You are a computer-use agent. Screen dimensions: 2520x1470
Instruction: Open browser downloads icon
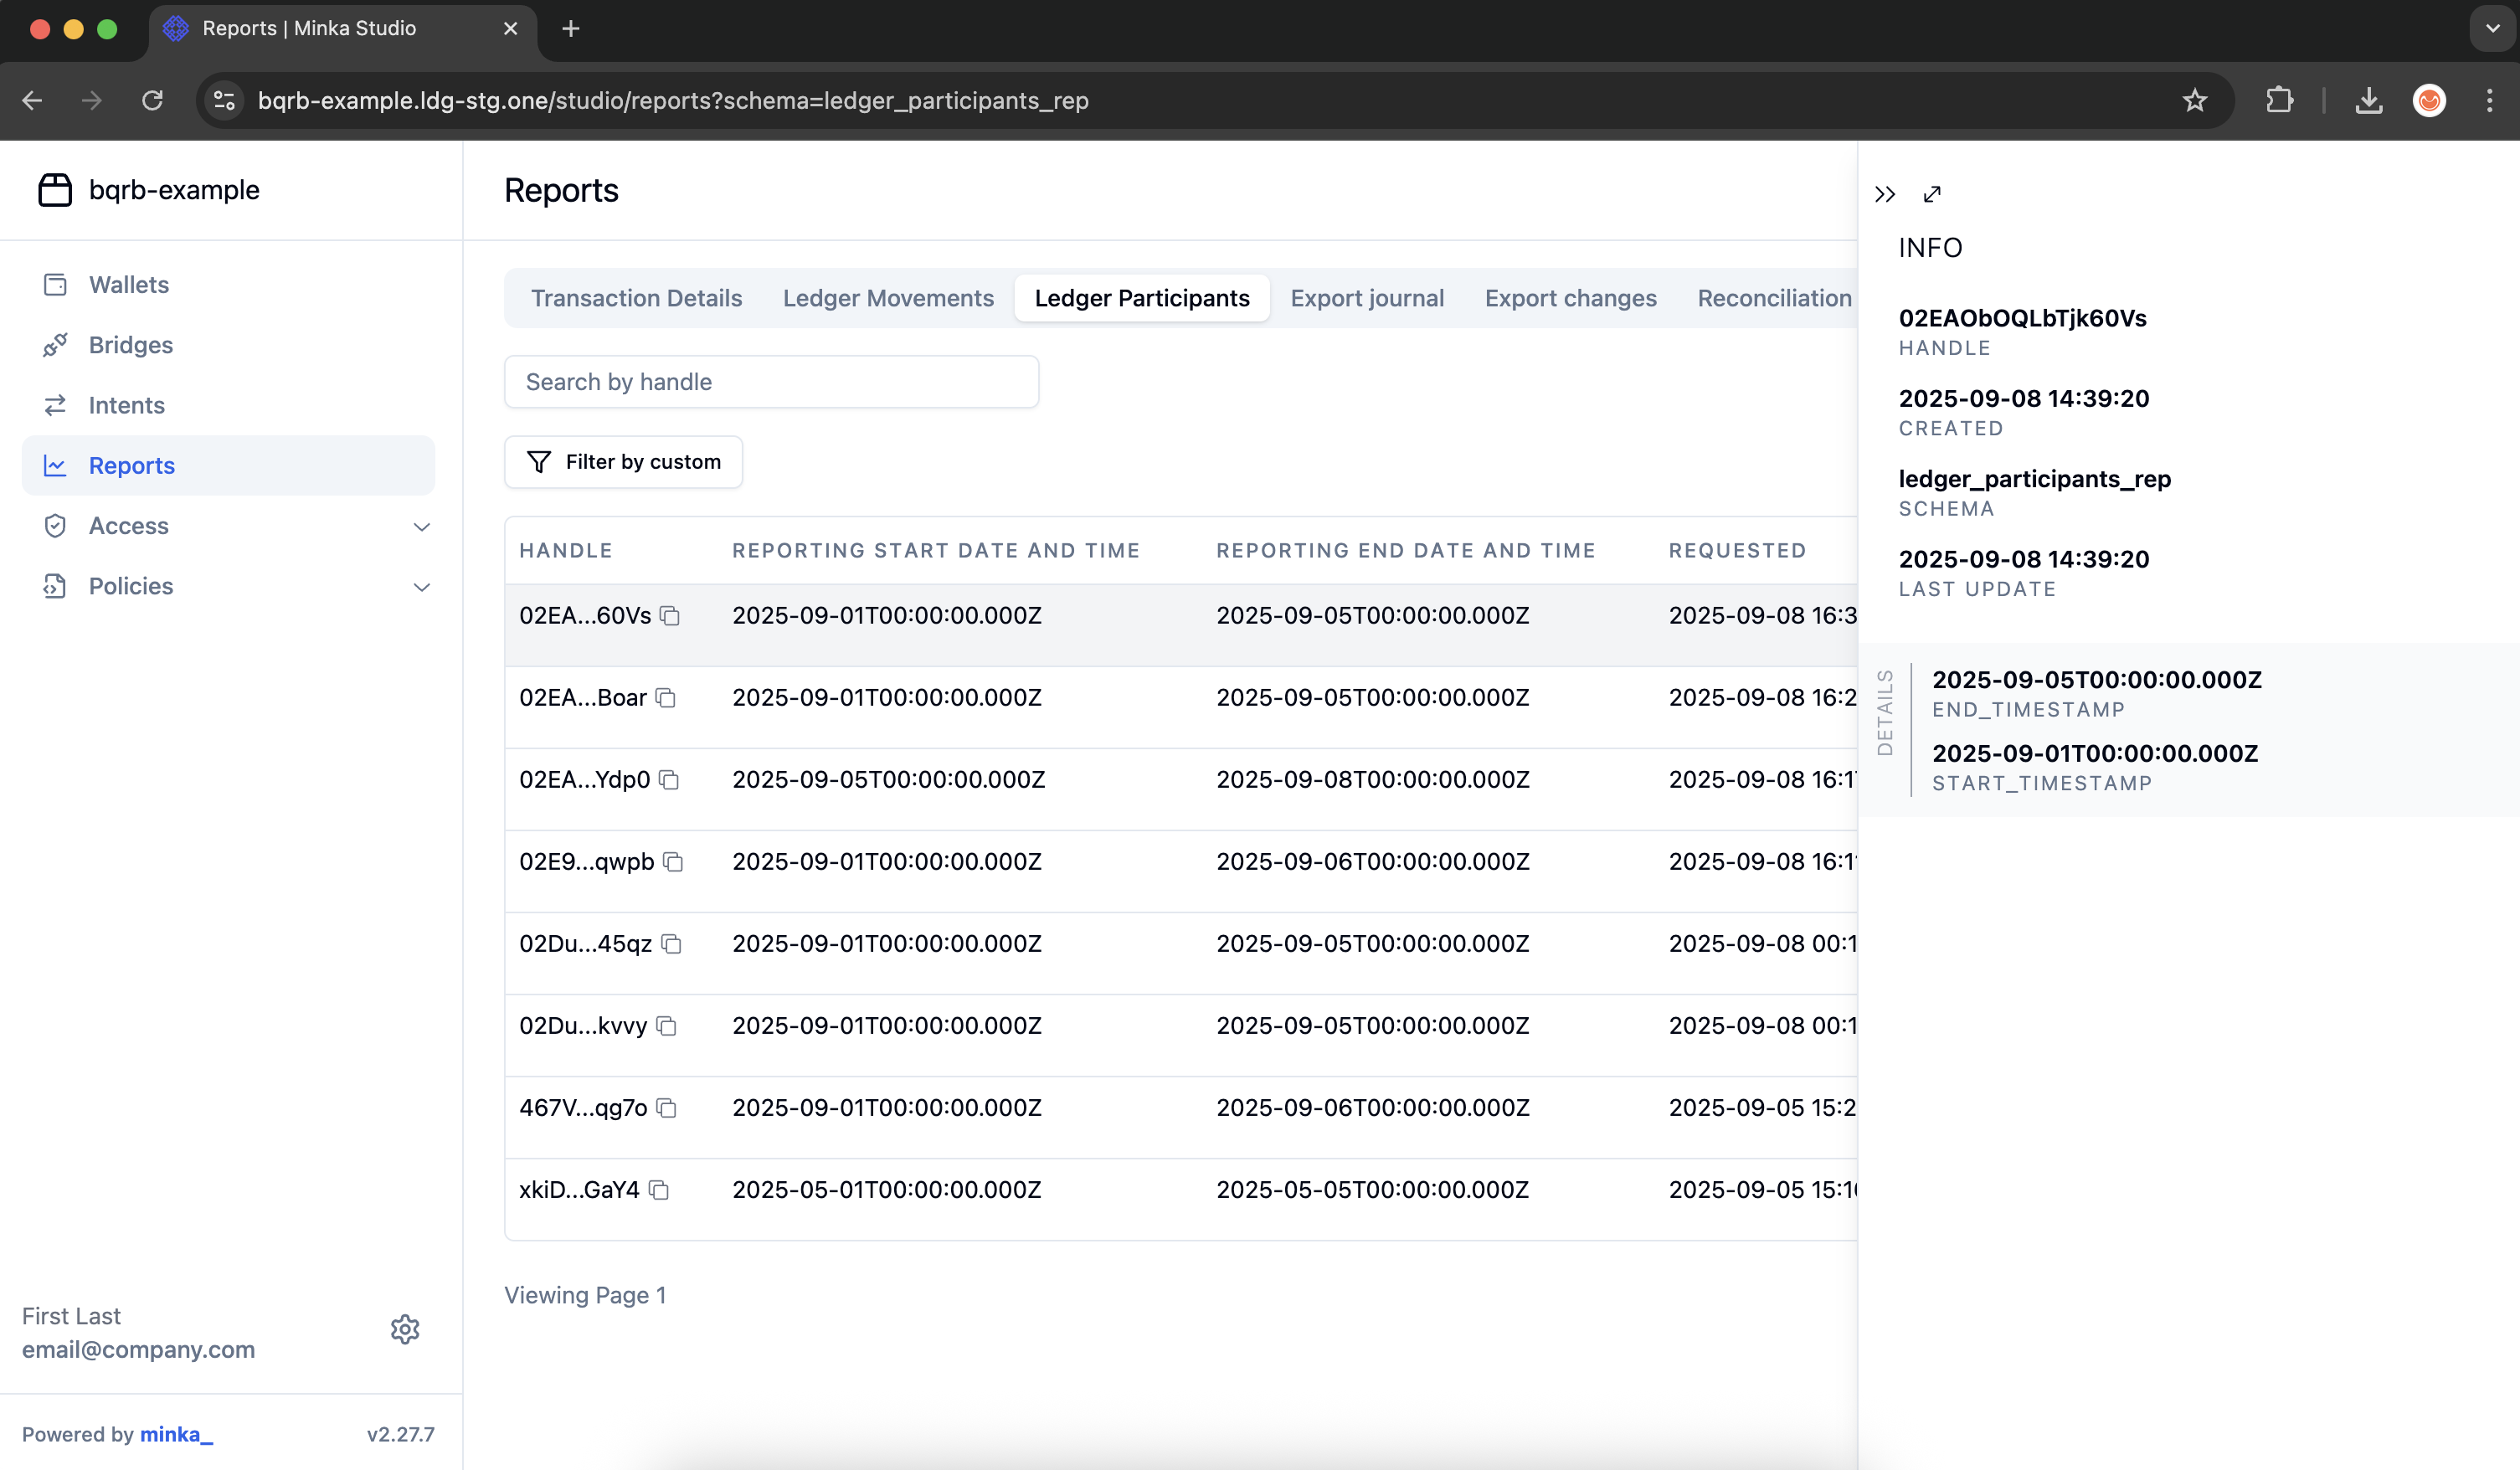[x=2368, y=100]
